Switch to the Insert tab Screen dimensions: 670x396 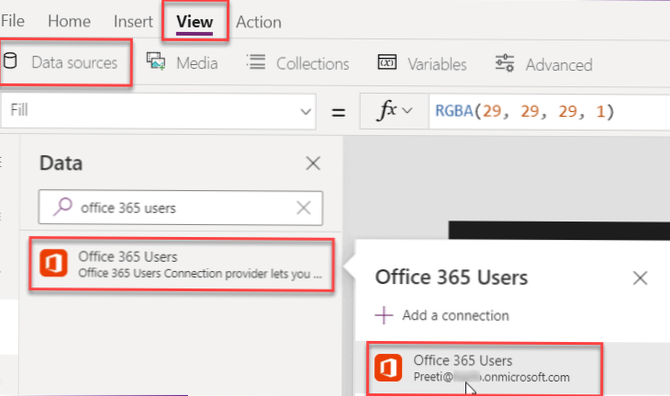(x=133, y=21)
